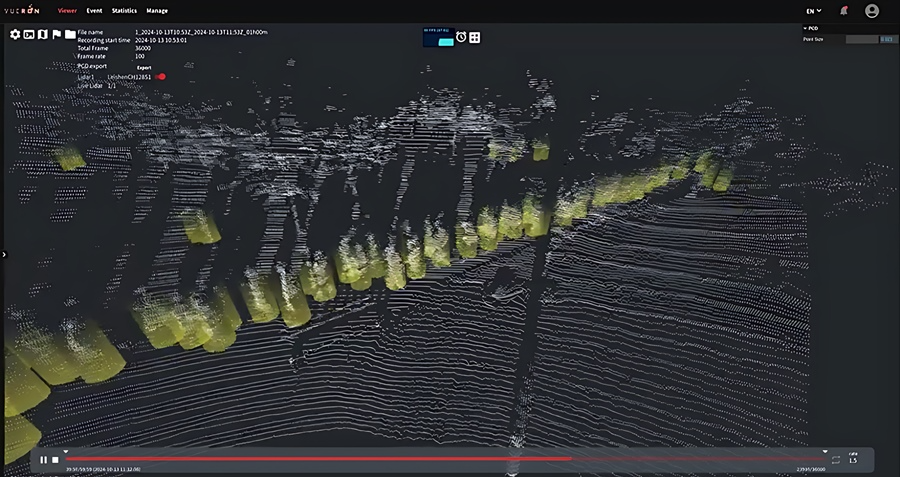Open the Statistics tab
The width and height of the screenshot is (900, 477).
[124, 10]
